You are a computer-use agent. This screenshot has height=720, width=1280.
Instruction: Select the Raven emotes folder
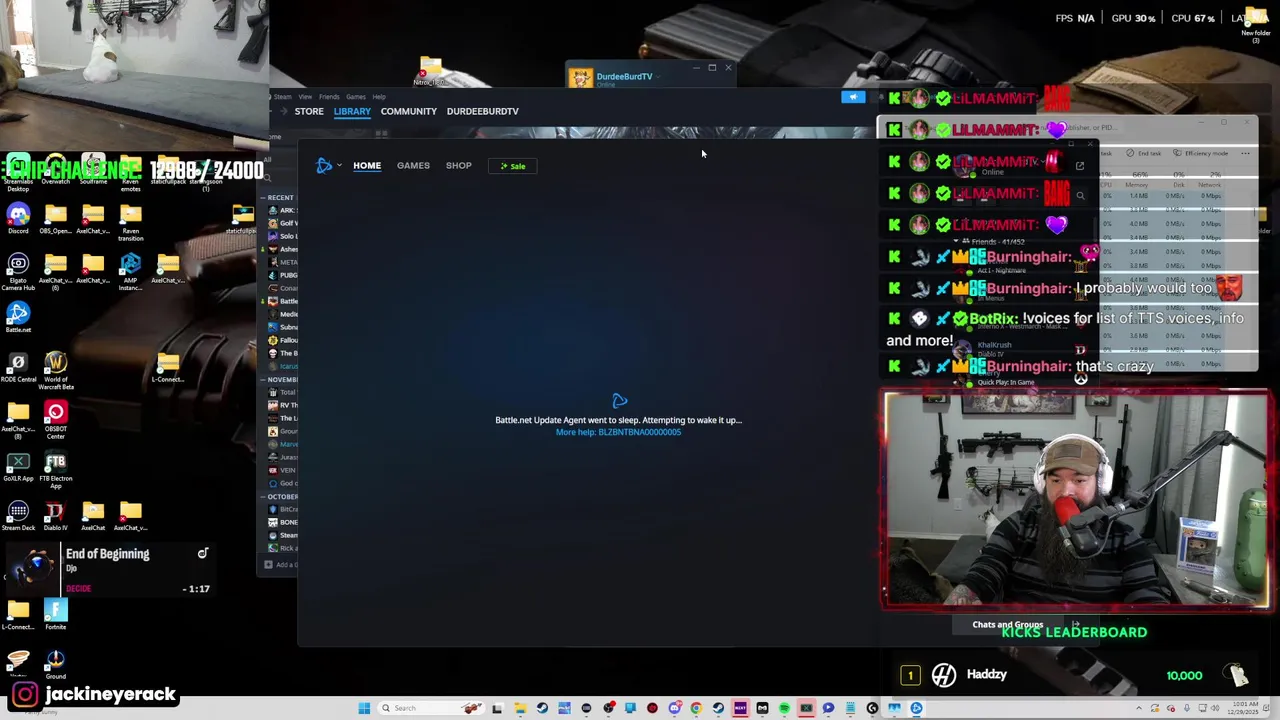[130, 171]
